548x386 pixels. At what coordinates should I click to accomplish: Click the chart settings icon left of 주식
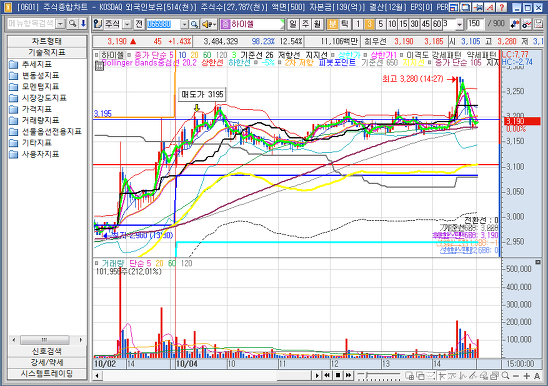(98, 24)
